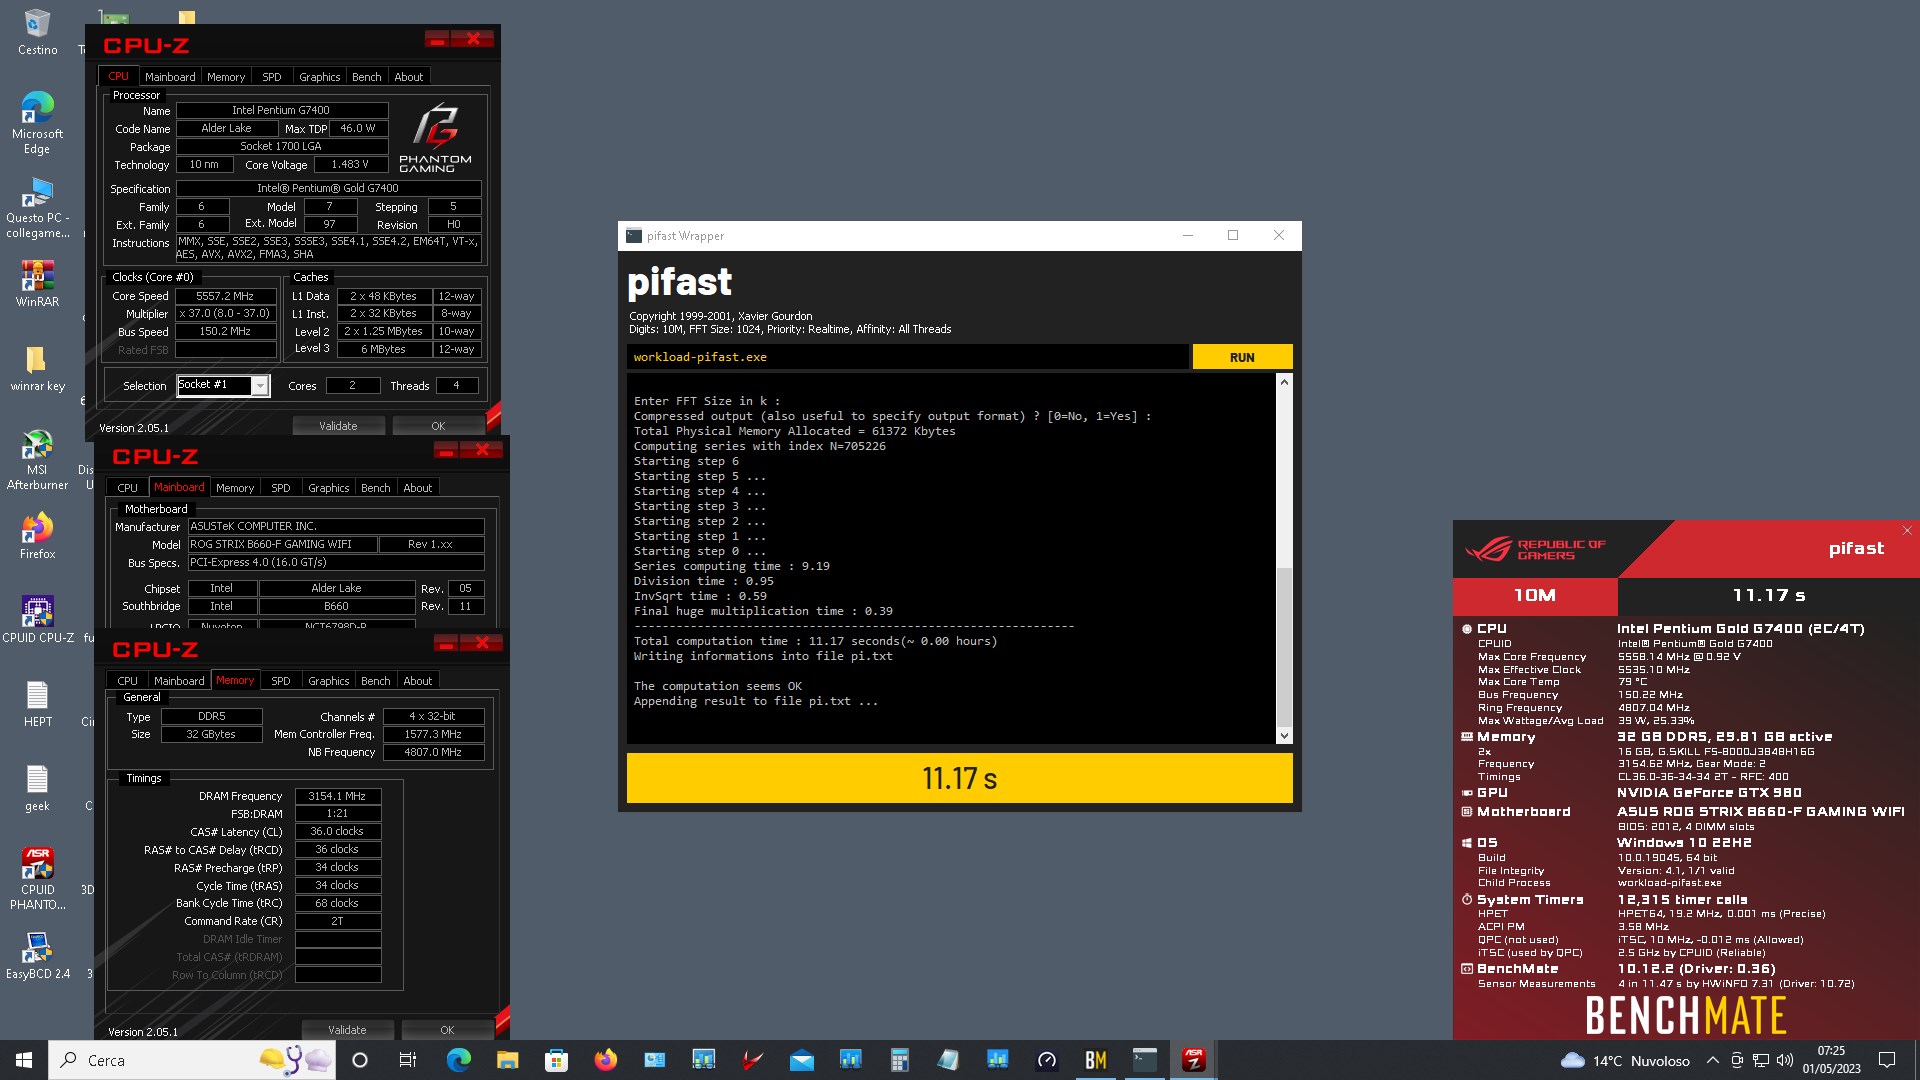Viewport: 1920px width, 1080px height.
Task: Open Cortana circle in taskbar
Action: pos(360,1060)
